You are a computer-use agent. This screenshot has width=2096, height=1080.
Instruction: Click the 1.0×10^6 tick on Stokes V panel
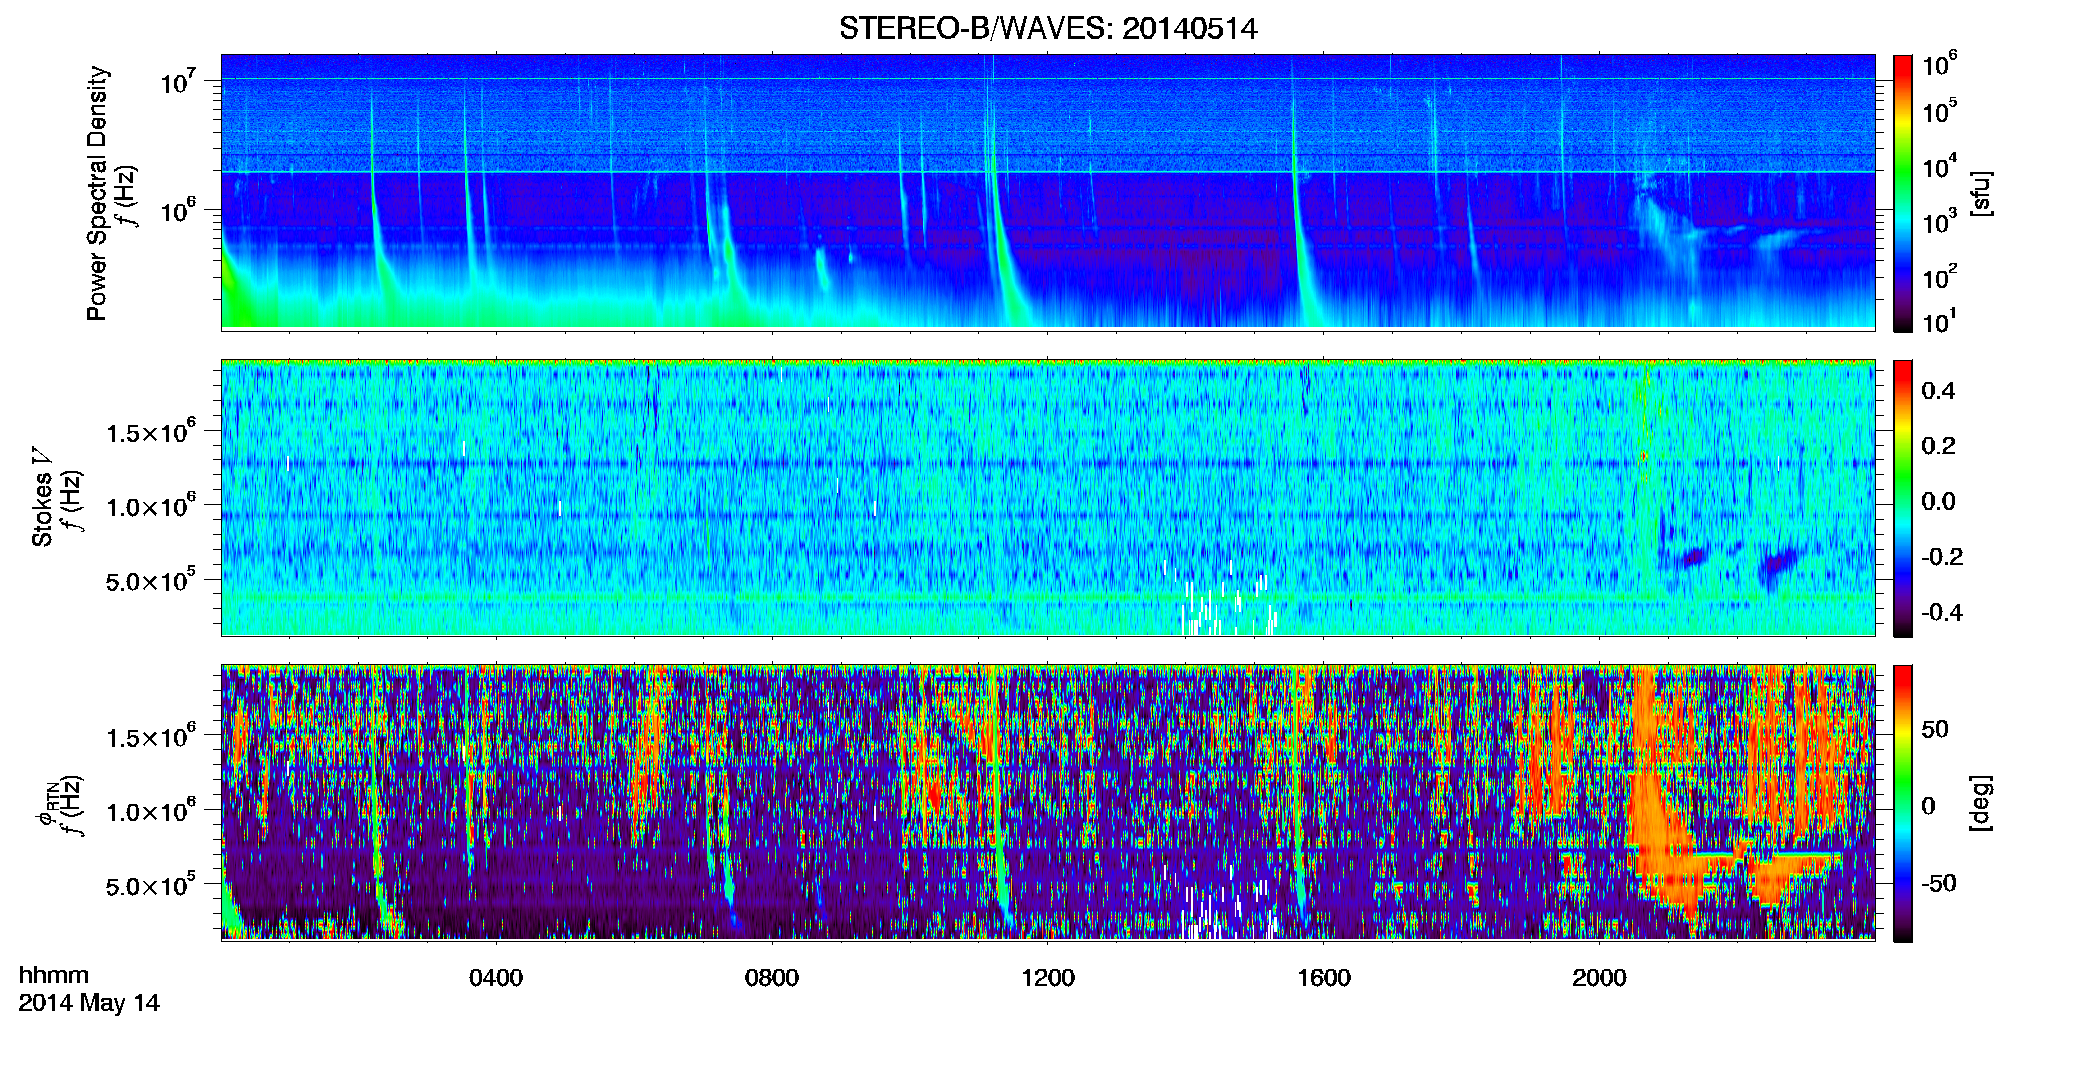point(151,507)
